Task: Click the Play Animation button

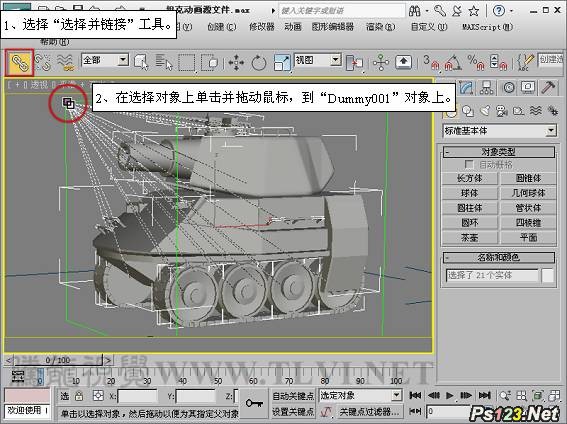Action: 449,395
